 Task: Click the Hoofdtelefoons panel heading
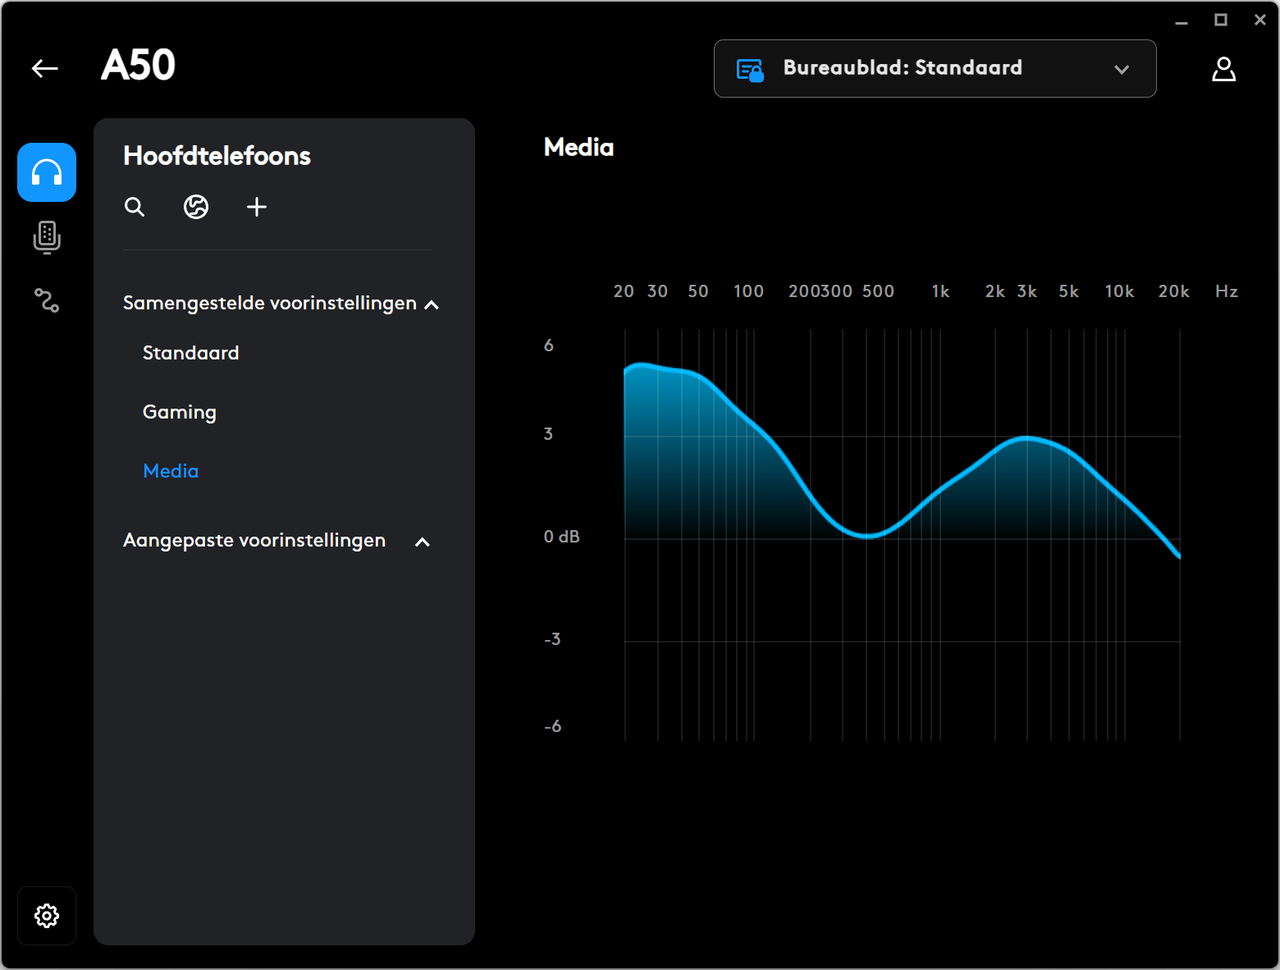pos(217,156)
